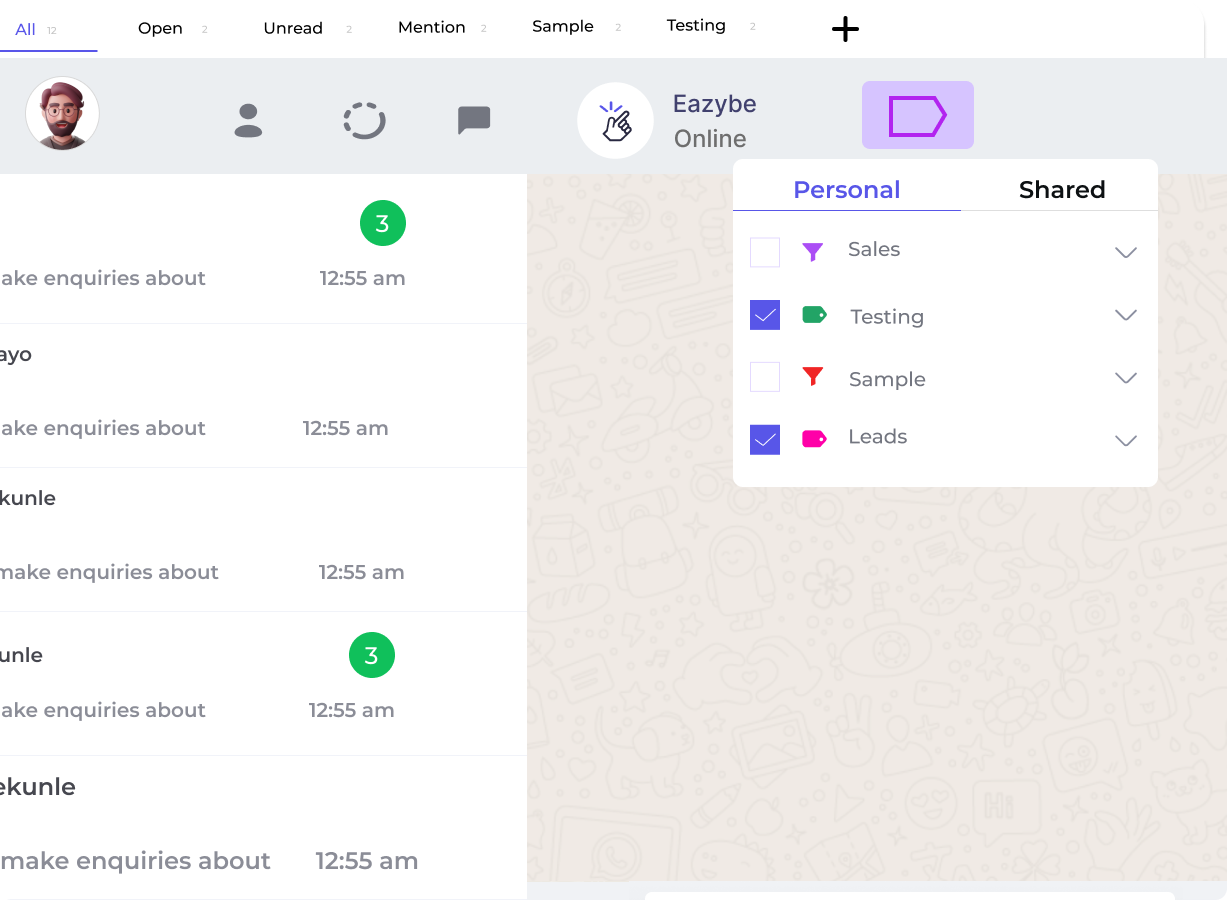Click unread badge 3 on first chat
Screen dimensions: 1227x900
[x=382, y=223]
